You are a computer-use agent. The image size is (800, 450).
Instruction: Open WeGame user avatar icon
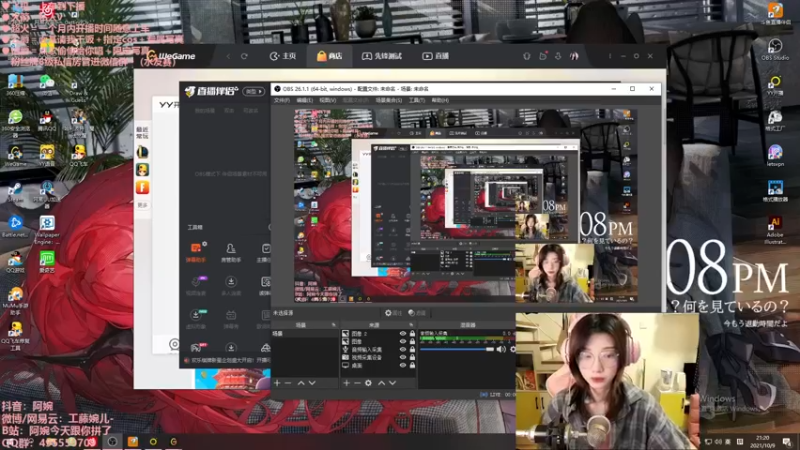point(574,56)
